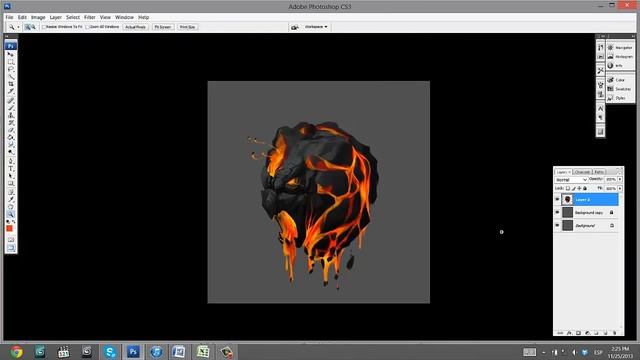This screenshot has width=640, height=360.
Task: Switch to the Channels tab
Action: pos(582,172)
